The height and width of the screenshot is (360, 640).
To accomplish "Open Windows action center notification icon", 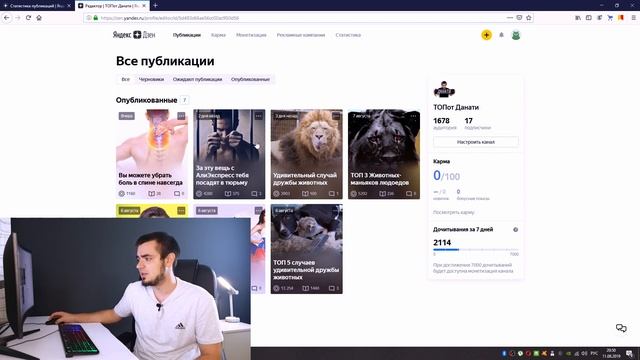I will (630, 353).
